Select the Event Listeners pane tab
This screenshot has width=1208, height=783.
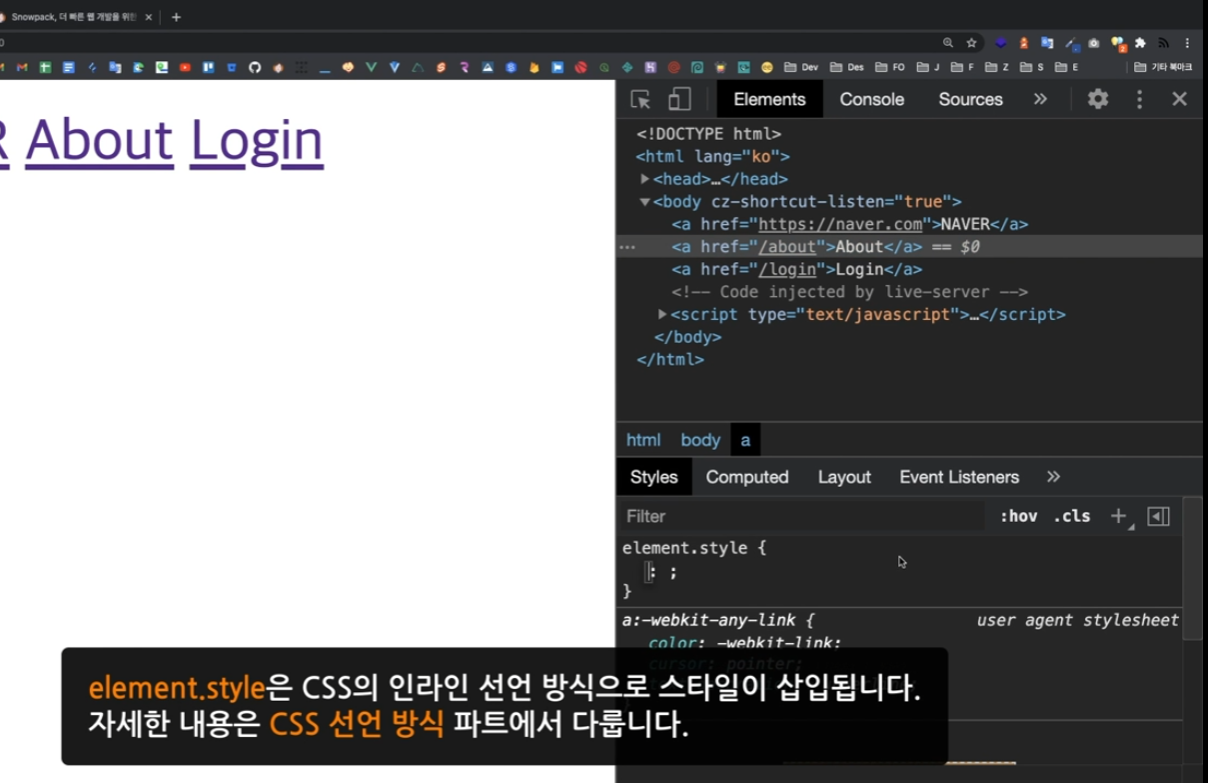[959, 477]
